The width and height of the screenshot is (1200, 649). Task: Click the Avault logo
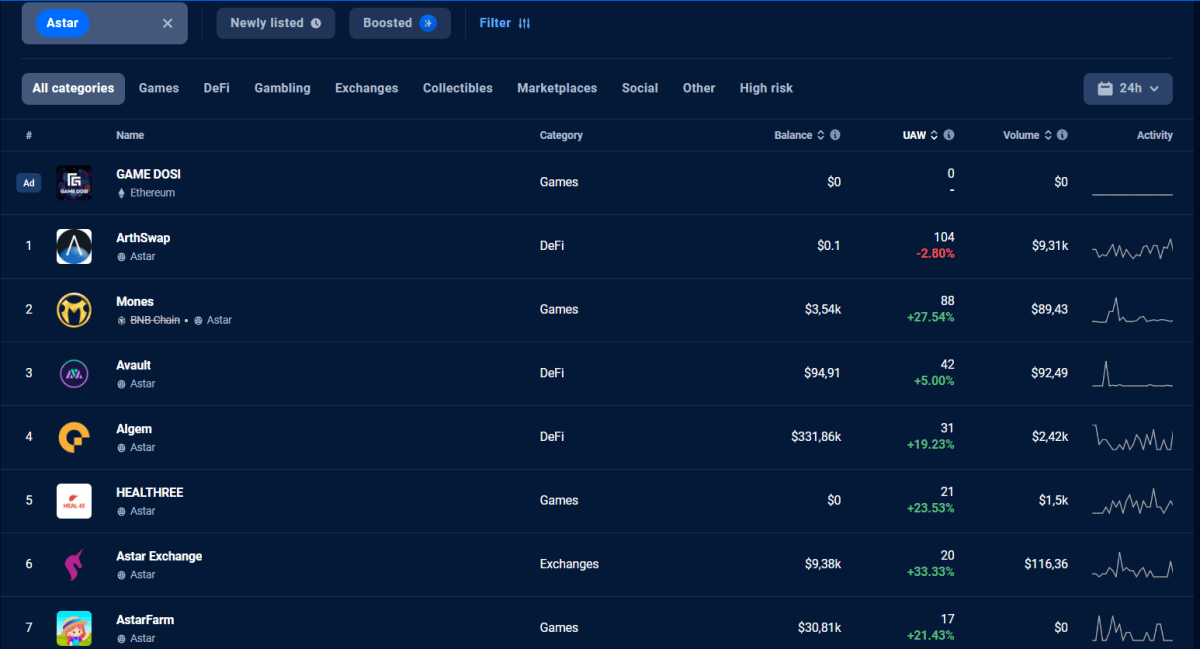74,373
